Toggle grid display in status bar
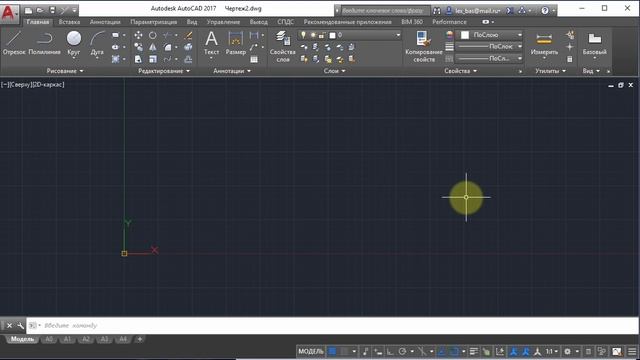 point(332,351)
